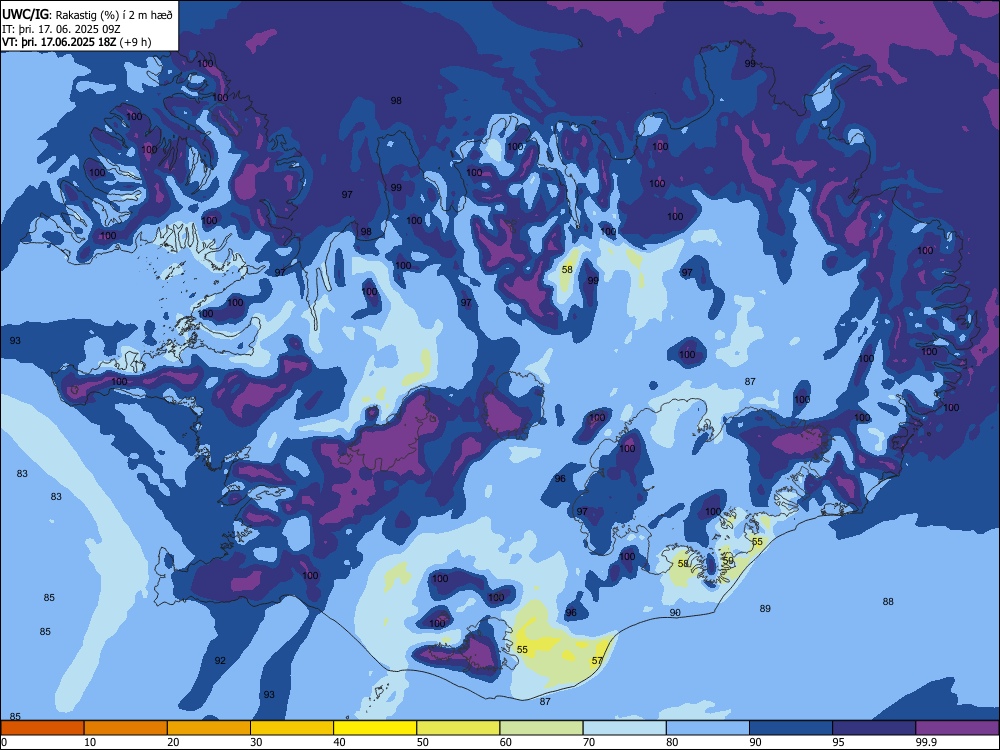Click the 0–10% dark orange legend swatch
This screenshot has height=750, width=1000.
[42, 728]
